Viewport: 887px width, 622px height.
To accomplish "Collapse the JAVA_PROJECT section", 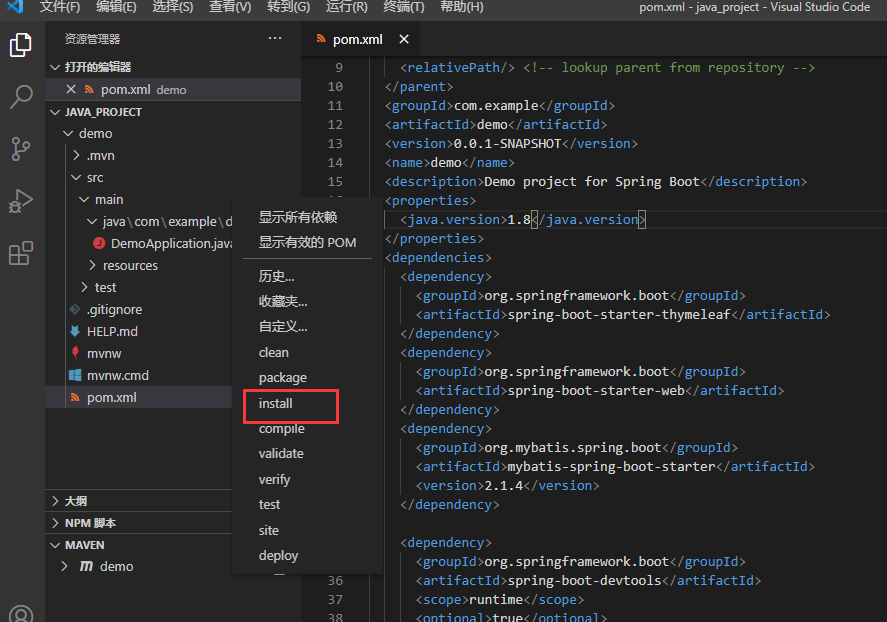I will 55,112.
